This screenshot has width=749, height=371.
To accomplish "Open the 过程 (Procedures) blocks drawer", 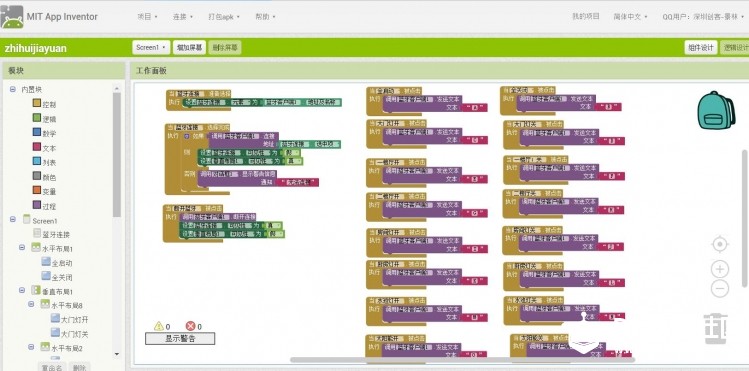I will 44,206.
